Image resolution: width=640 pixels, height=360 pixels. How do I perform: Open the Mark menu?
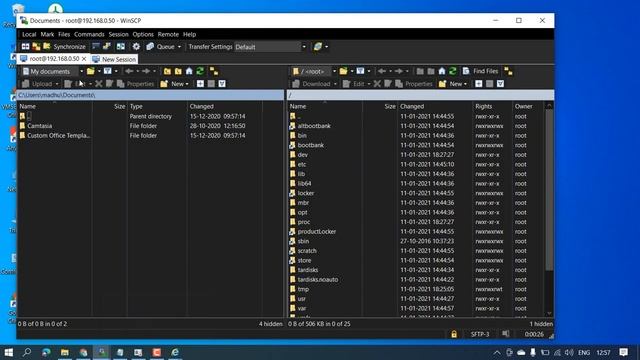click(47, 34)
